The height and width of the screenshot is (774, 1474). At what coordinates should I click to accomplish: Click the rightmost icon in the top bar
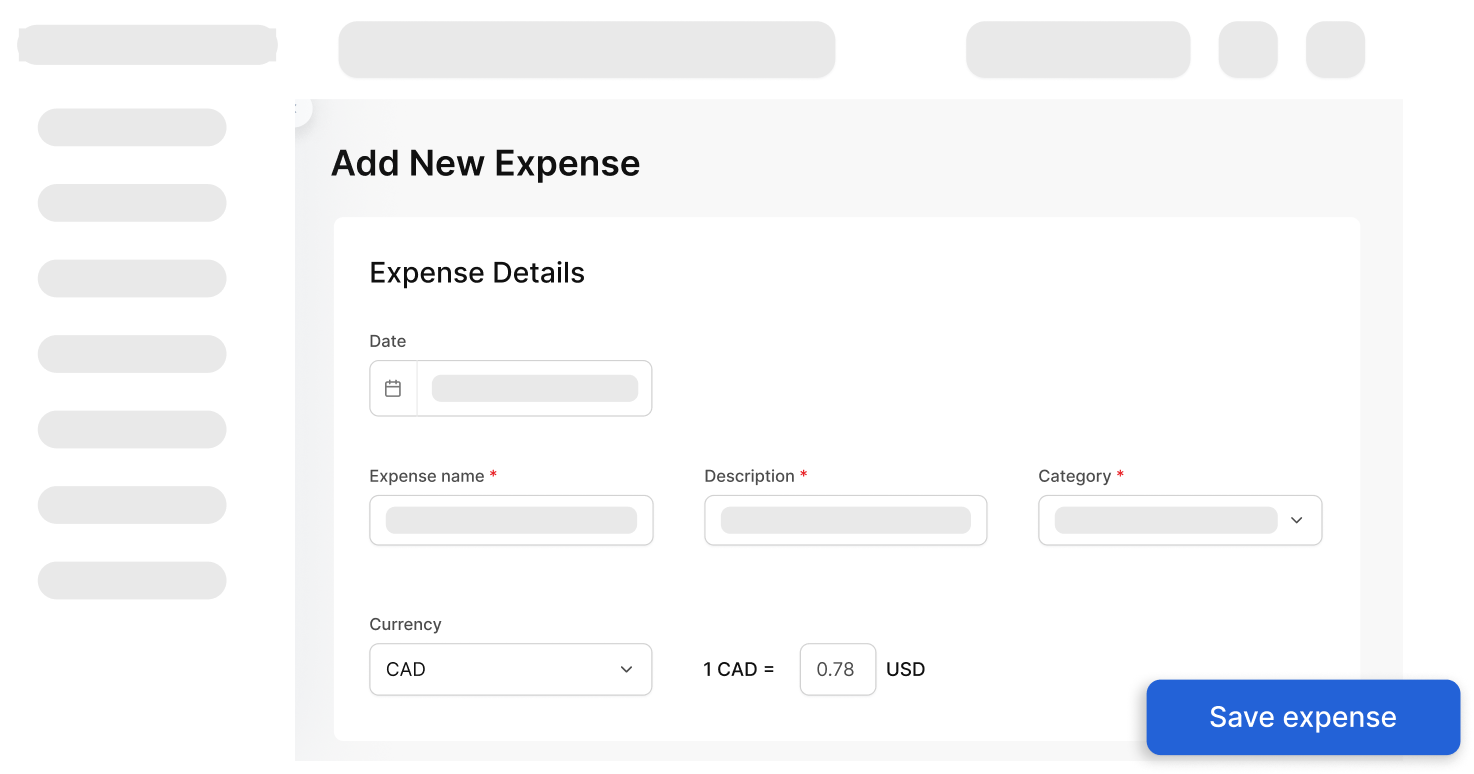point(1334,48)
